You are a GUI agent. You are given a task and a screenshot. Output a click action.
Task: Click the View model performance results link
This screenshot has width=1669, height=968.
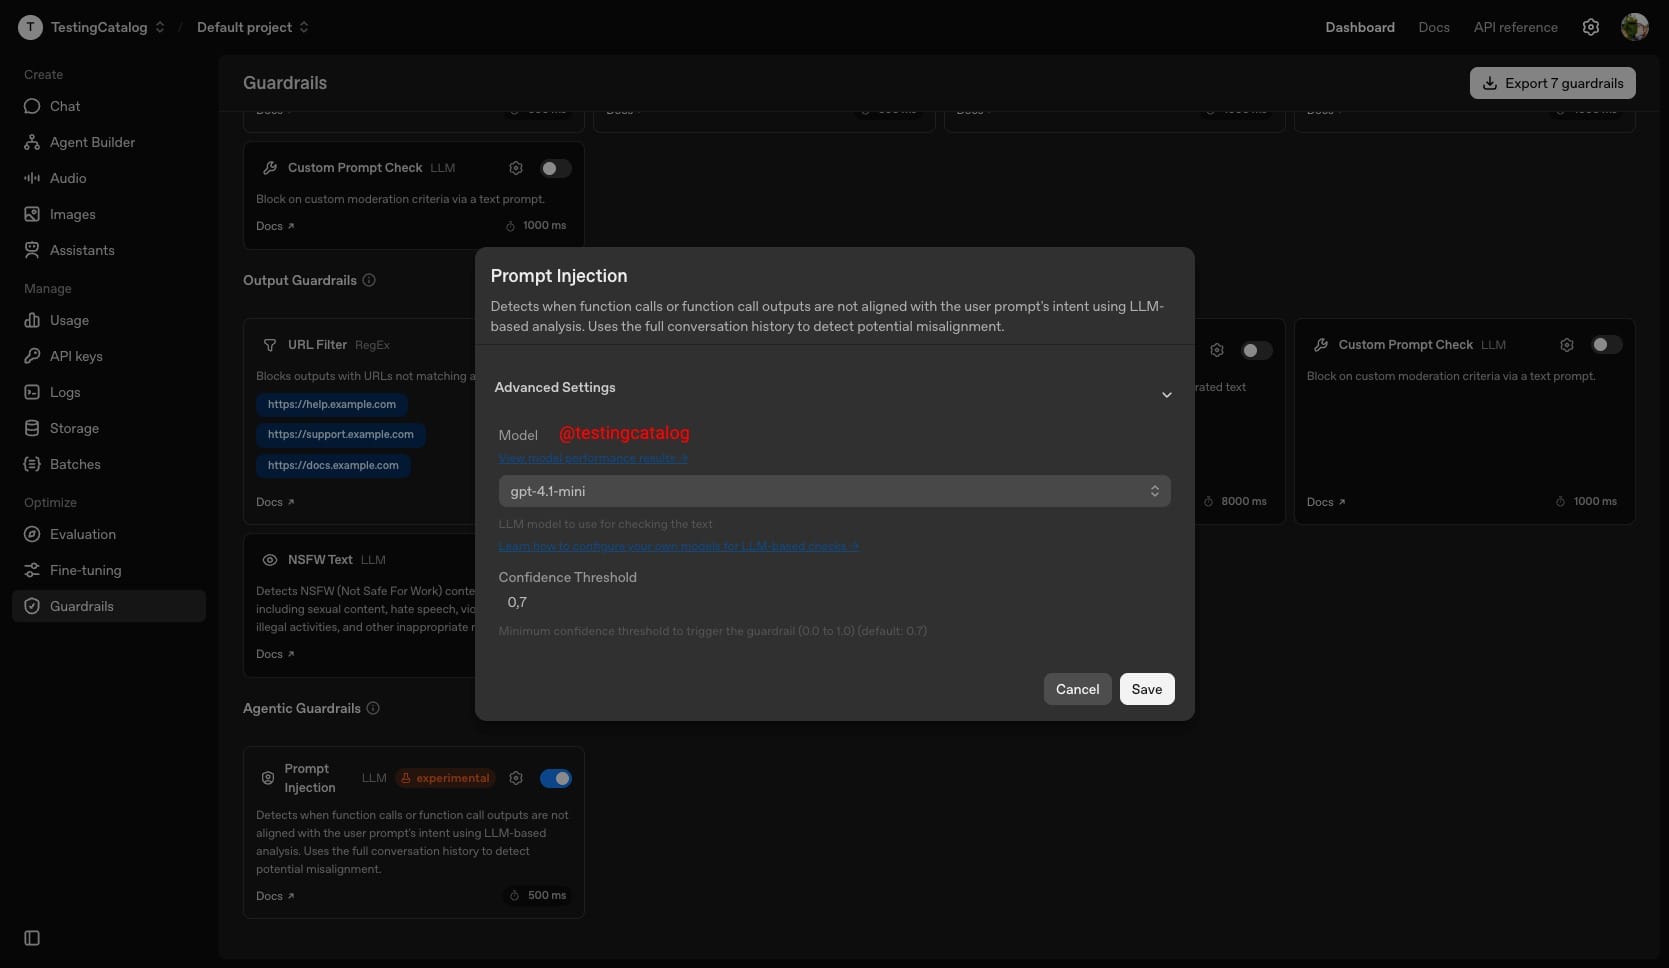(593, 458)
